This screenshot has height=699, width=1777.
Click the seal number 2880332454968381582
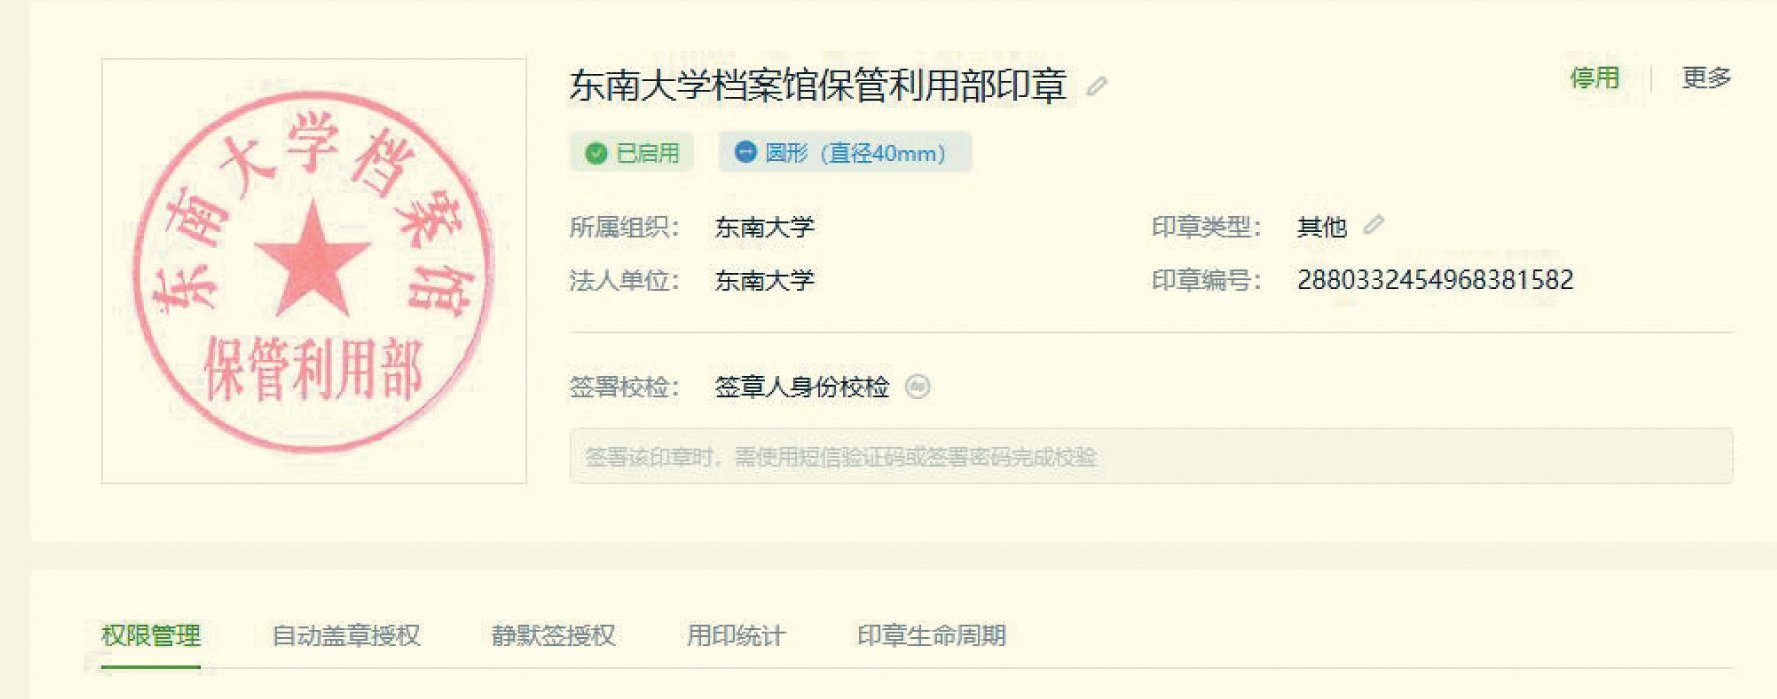[x=1435, y=280]
